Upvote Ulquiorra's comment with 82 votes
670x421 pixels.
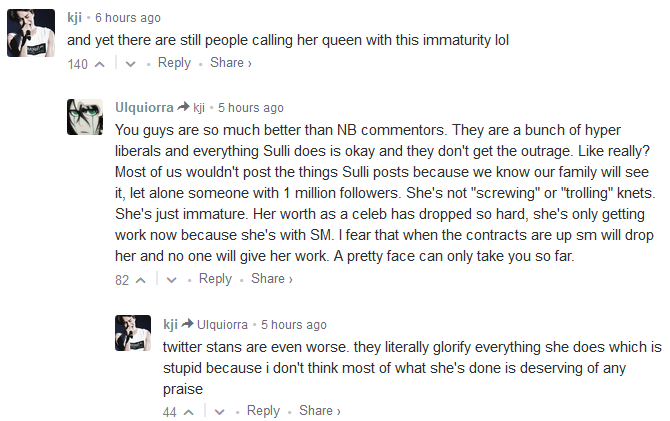click(140, 280)
